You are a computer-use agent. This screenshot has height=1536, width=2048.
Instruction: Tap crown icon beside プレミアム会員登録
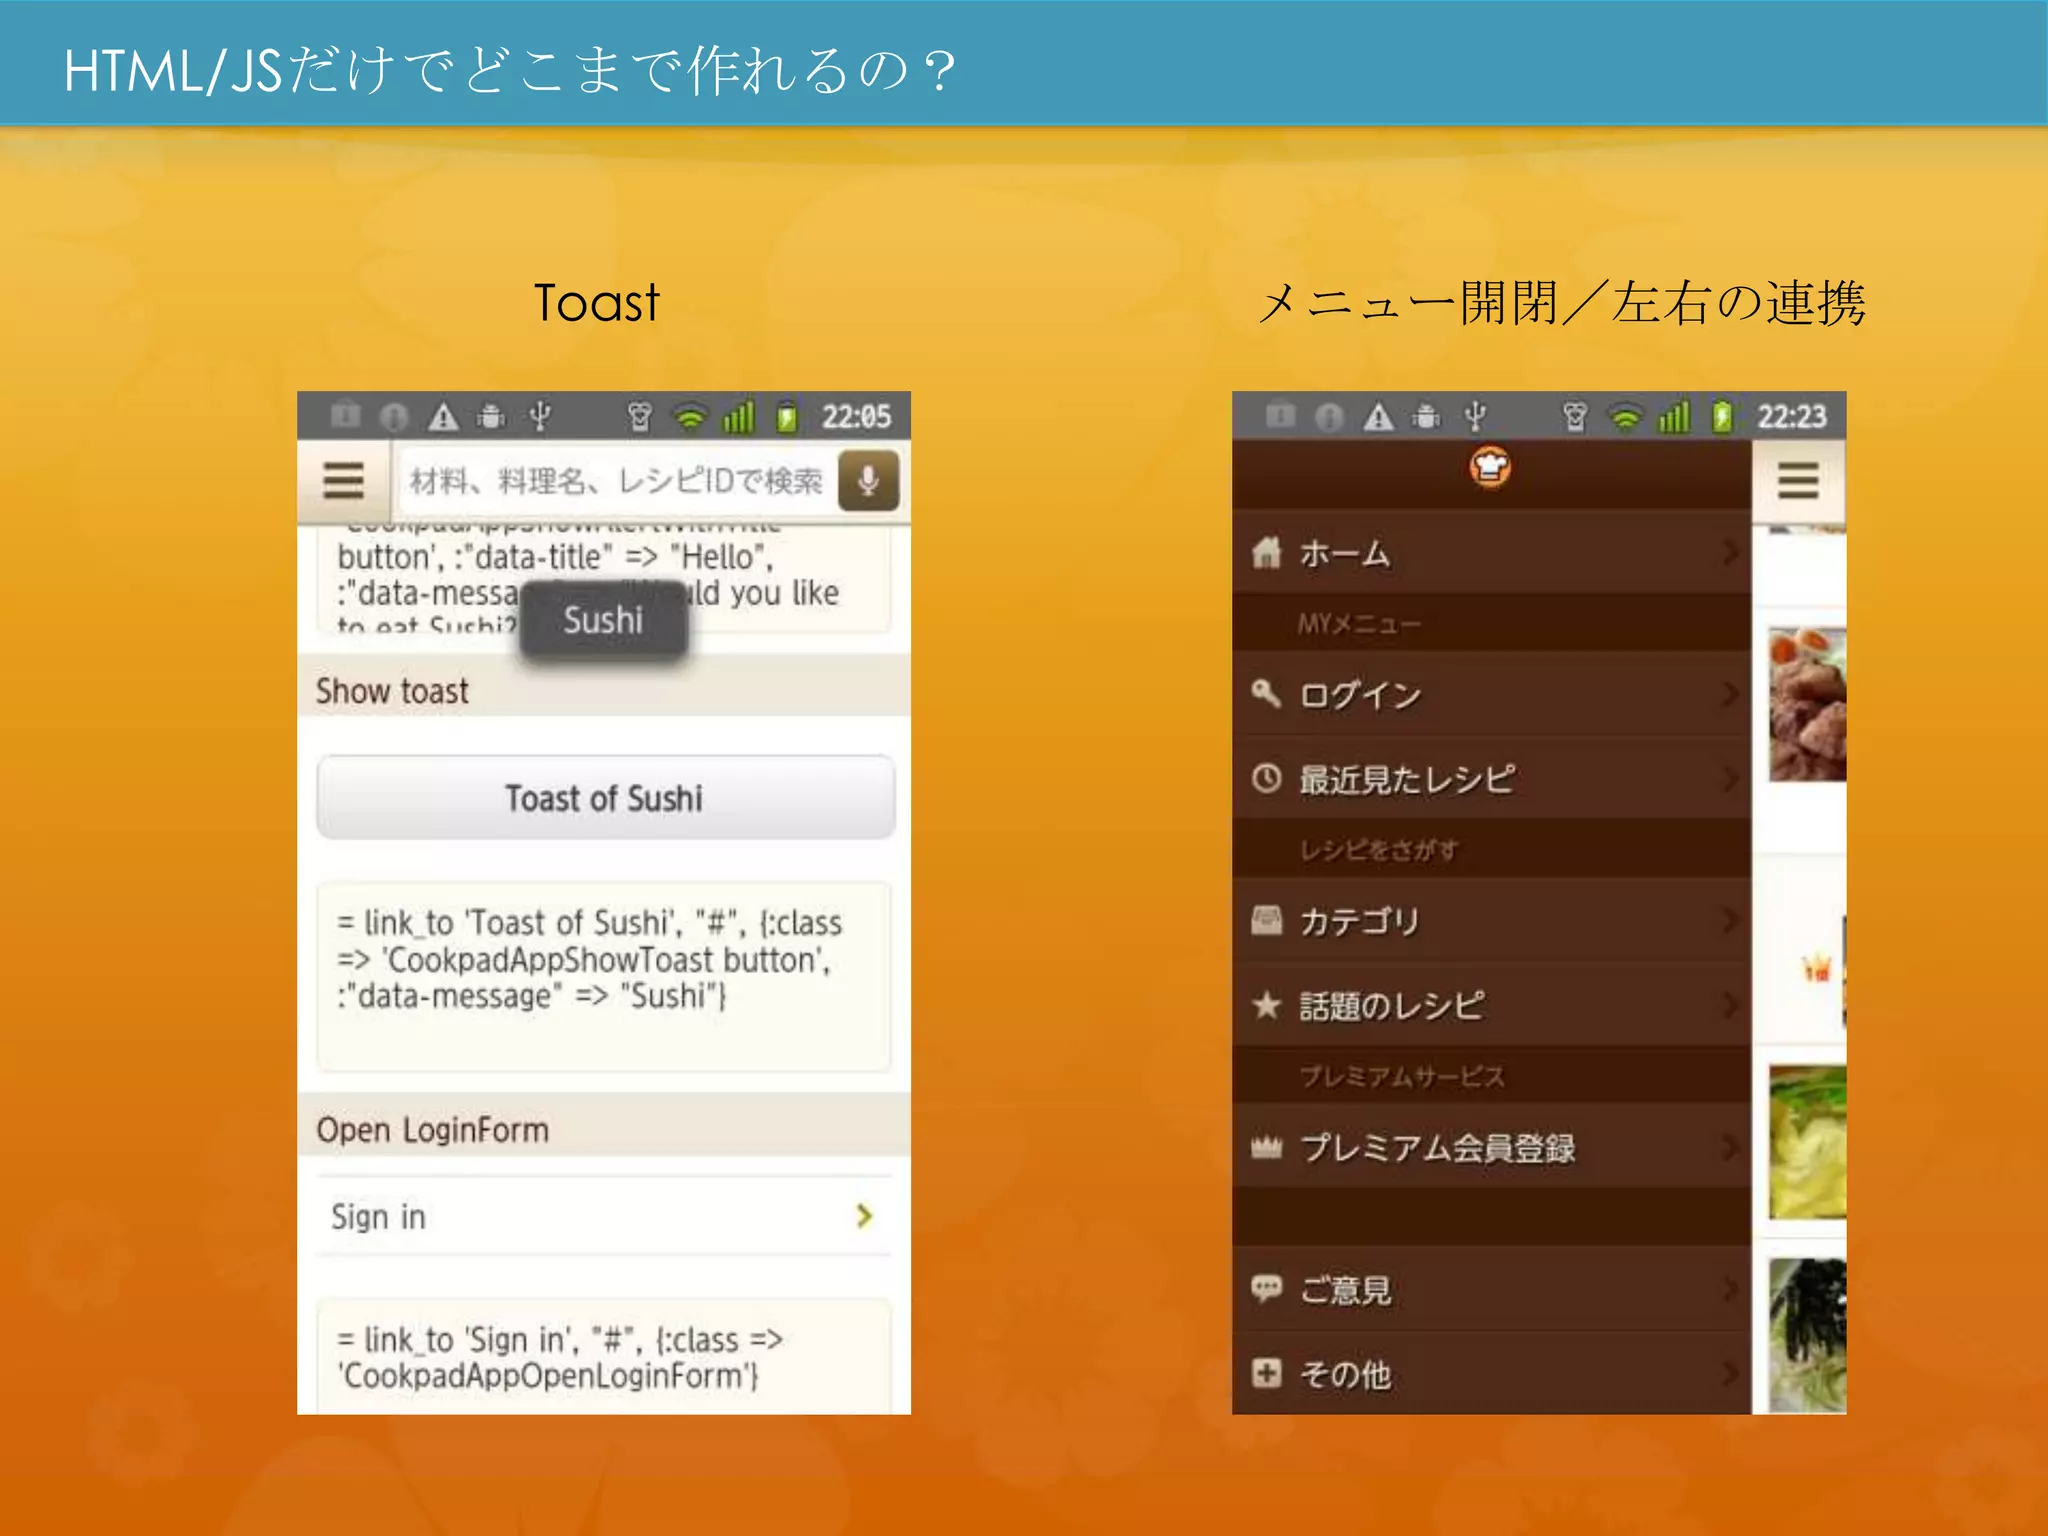click(x=1267, y=1148)
